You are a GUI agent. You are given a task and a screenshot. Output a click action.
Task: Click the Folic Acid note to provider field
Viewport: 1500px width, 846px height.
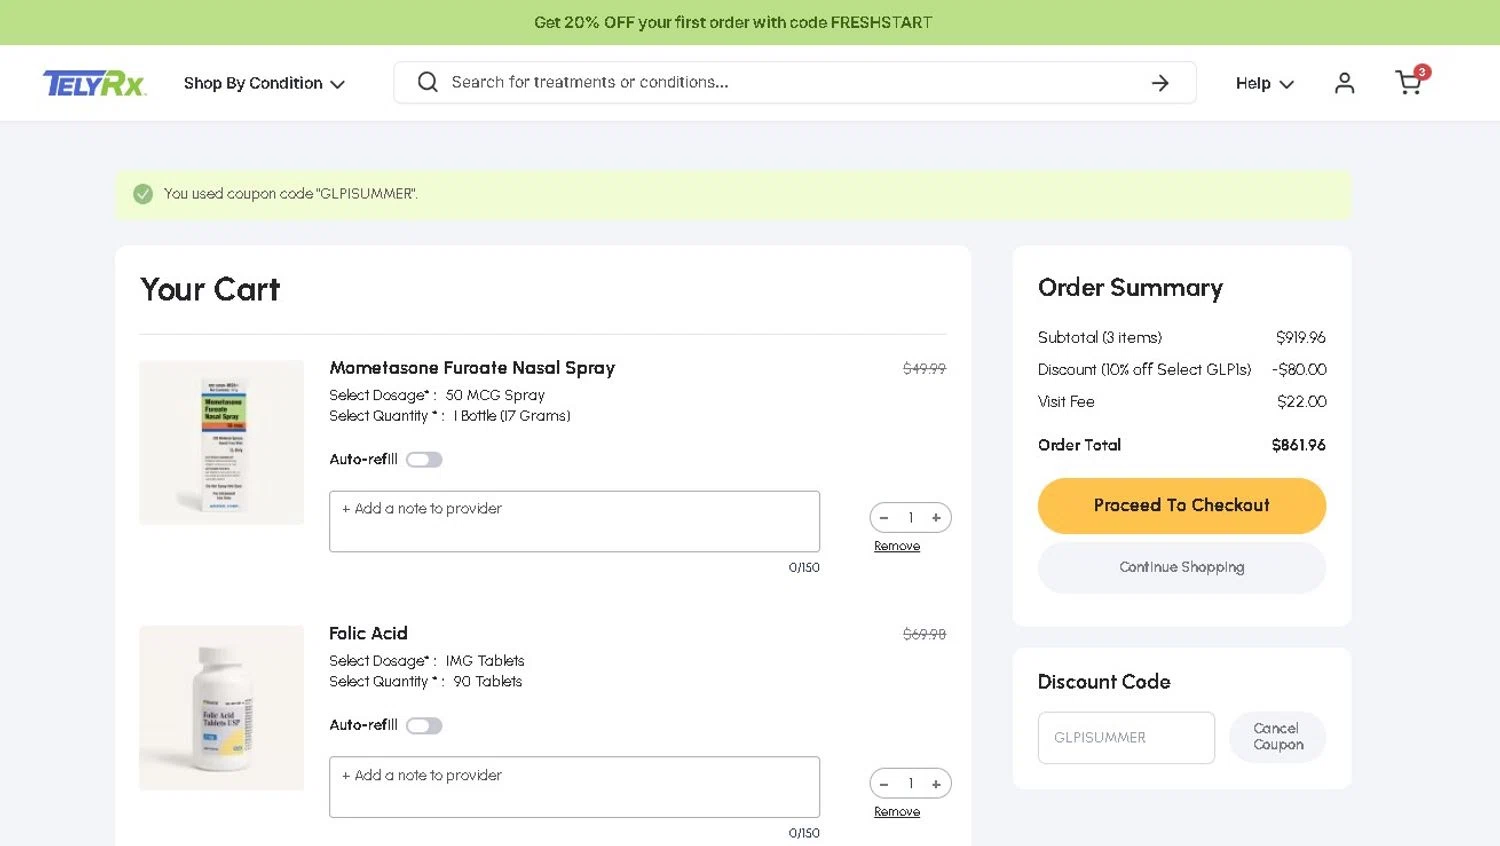point(574,787)
